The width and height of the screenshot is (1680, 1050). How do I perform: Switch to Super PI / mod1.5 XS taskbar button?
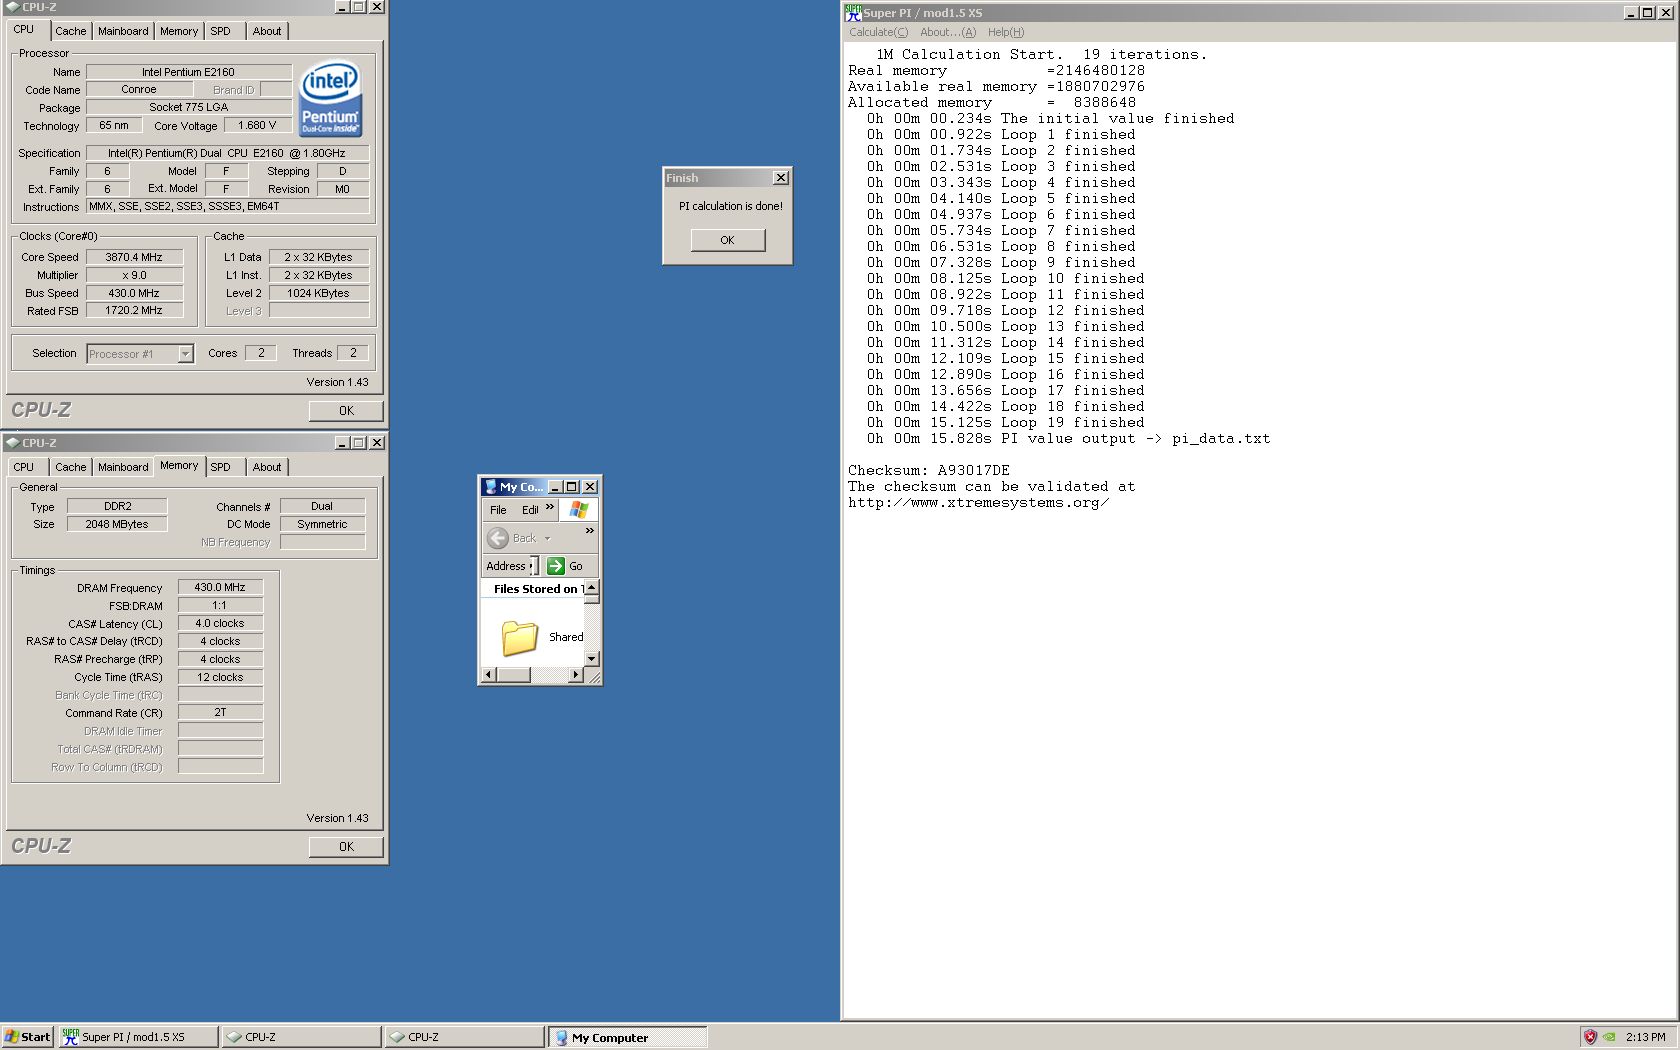tap(138, 1037)
